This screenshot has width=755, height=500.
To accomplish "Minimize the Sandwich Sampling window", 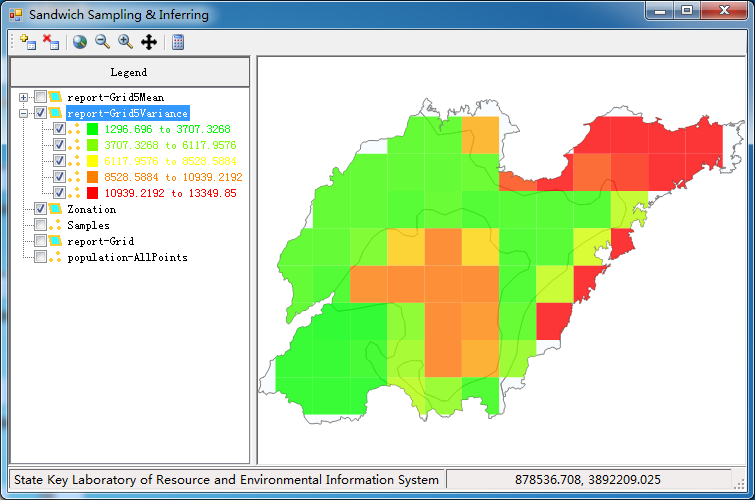I will pos(660,11).
